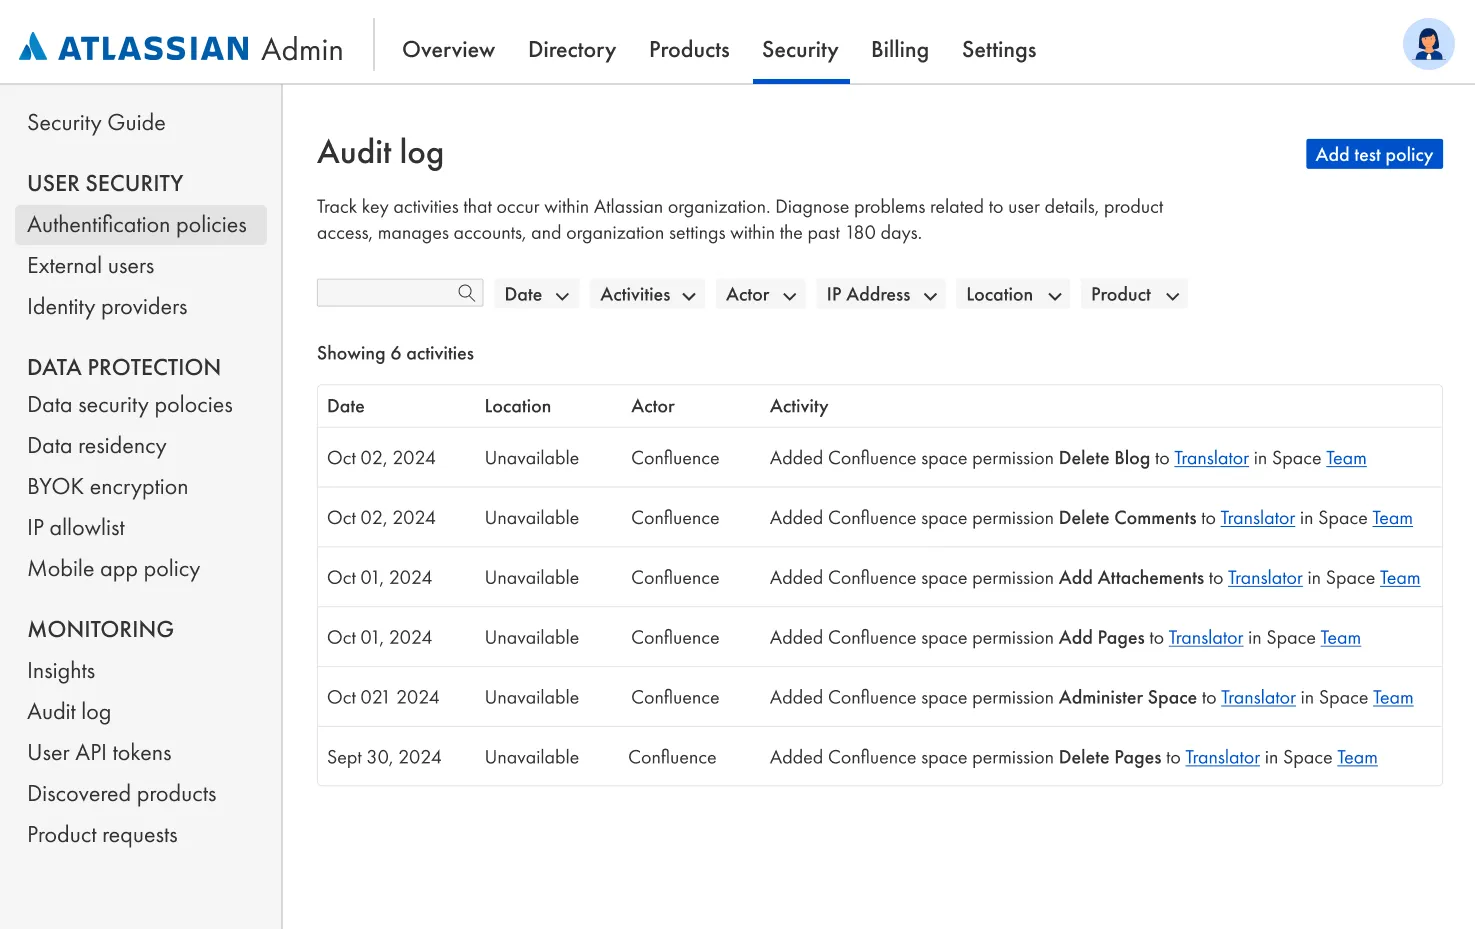
Task: Expand the Location filter dropdown
Action: tap(1013, 294)
